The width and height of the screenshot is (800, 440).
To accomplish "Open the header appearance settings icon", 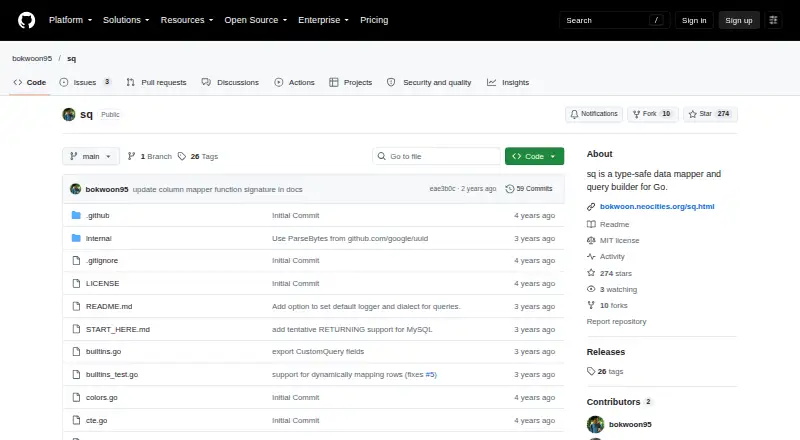I will (x=773, y=20).
